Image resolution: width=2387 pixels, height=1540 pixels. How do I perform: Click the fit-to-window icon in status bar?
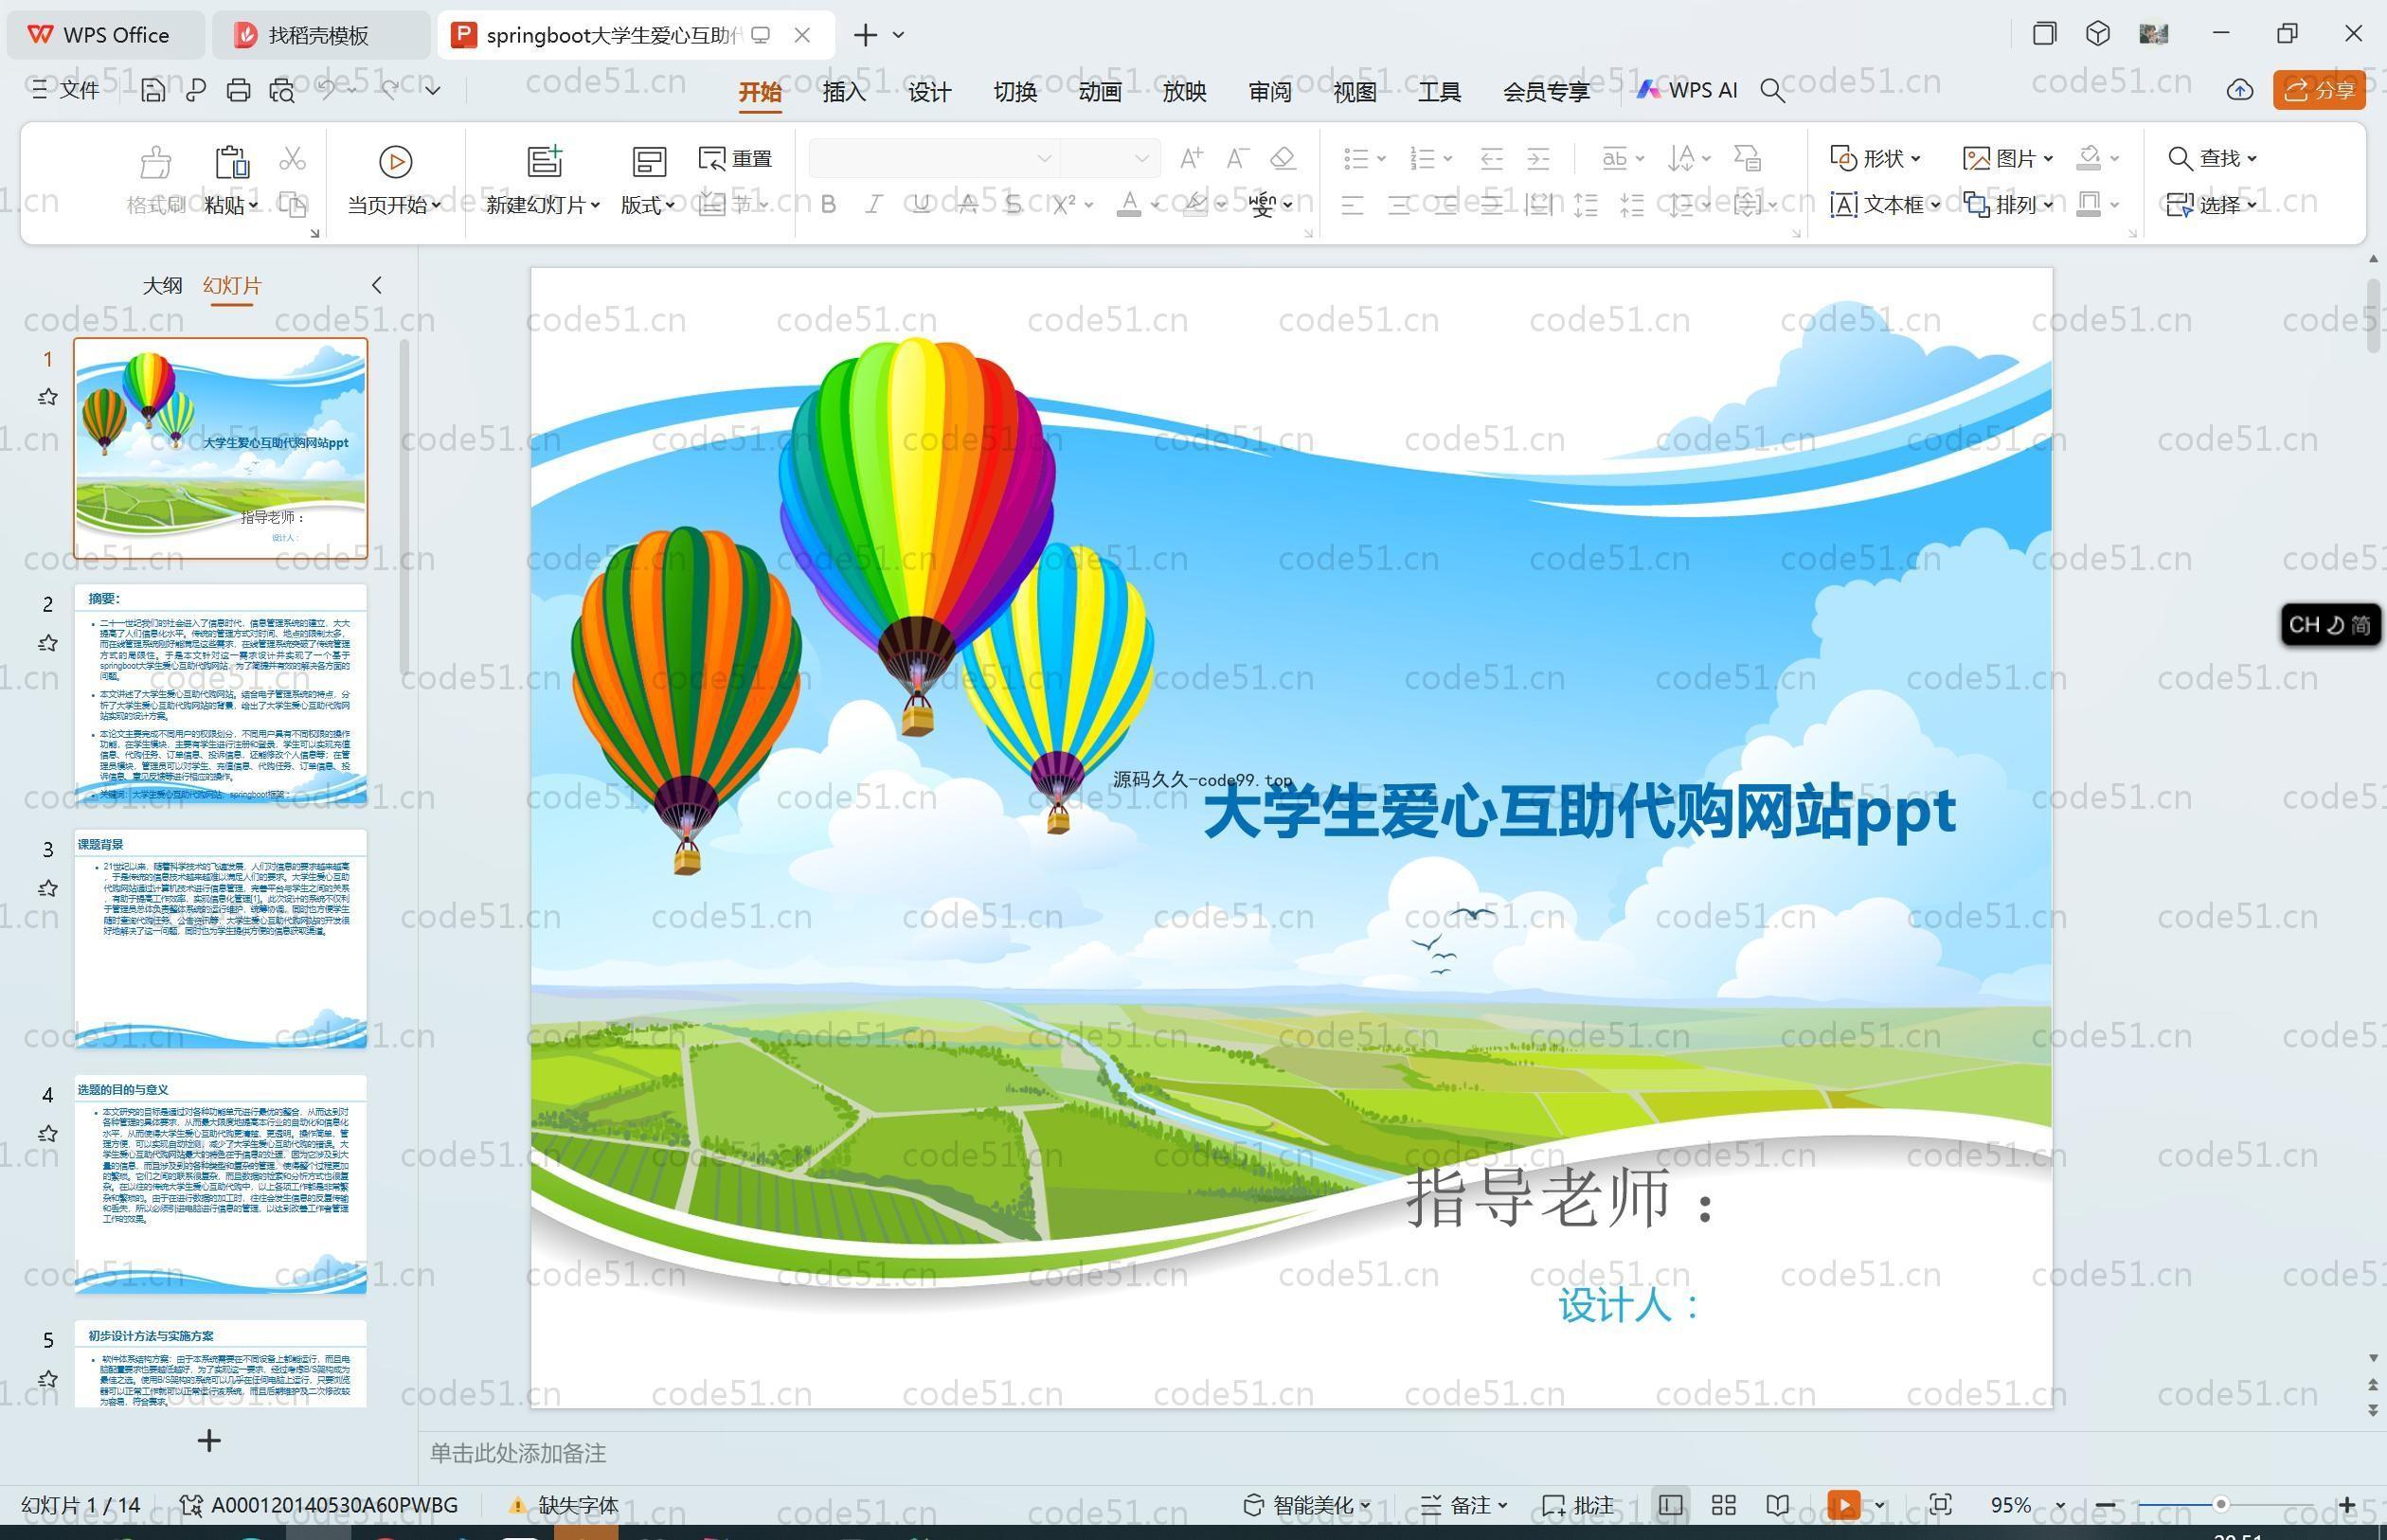pos(1941,1506)
